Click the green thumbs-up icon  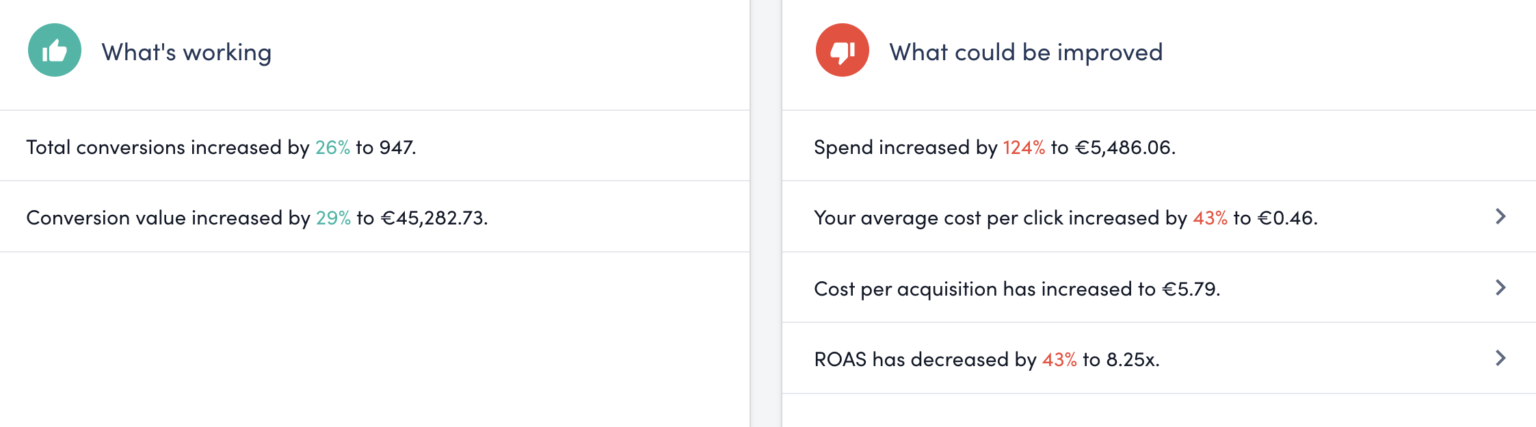point(54,51)
